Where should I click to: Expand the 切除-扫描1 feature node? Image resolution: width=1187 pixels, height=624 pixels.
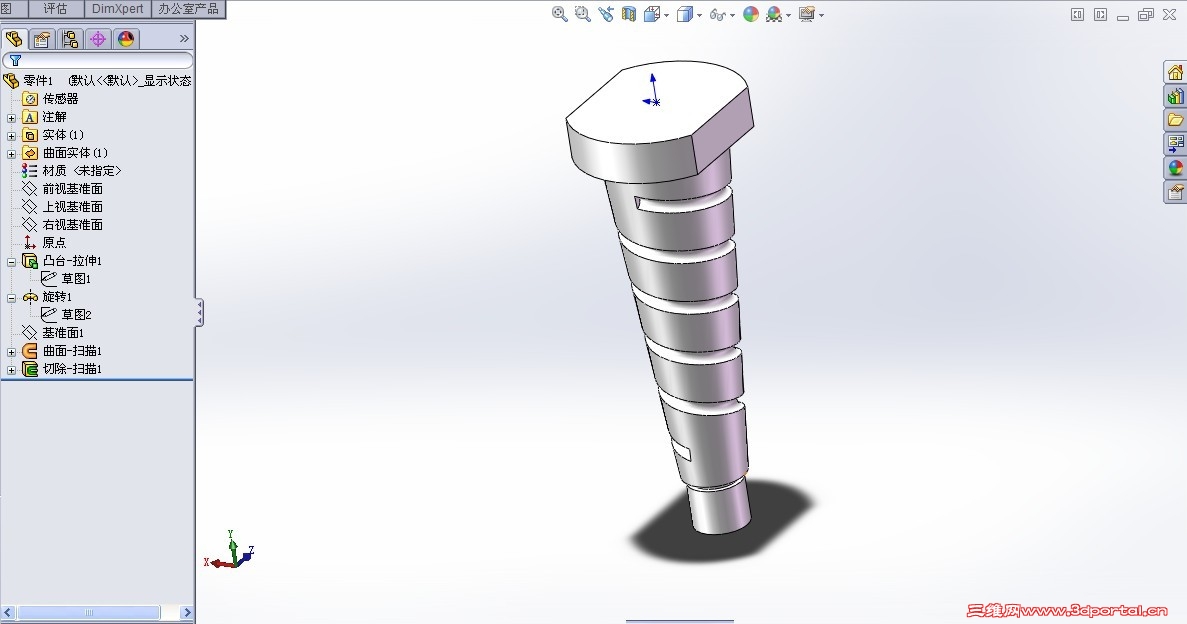[11, 370]
